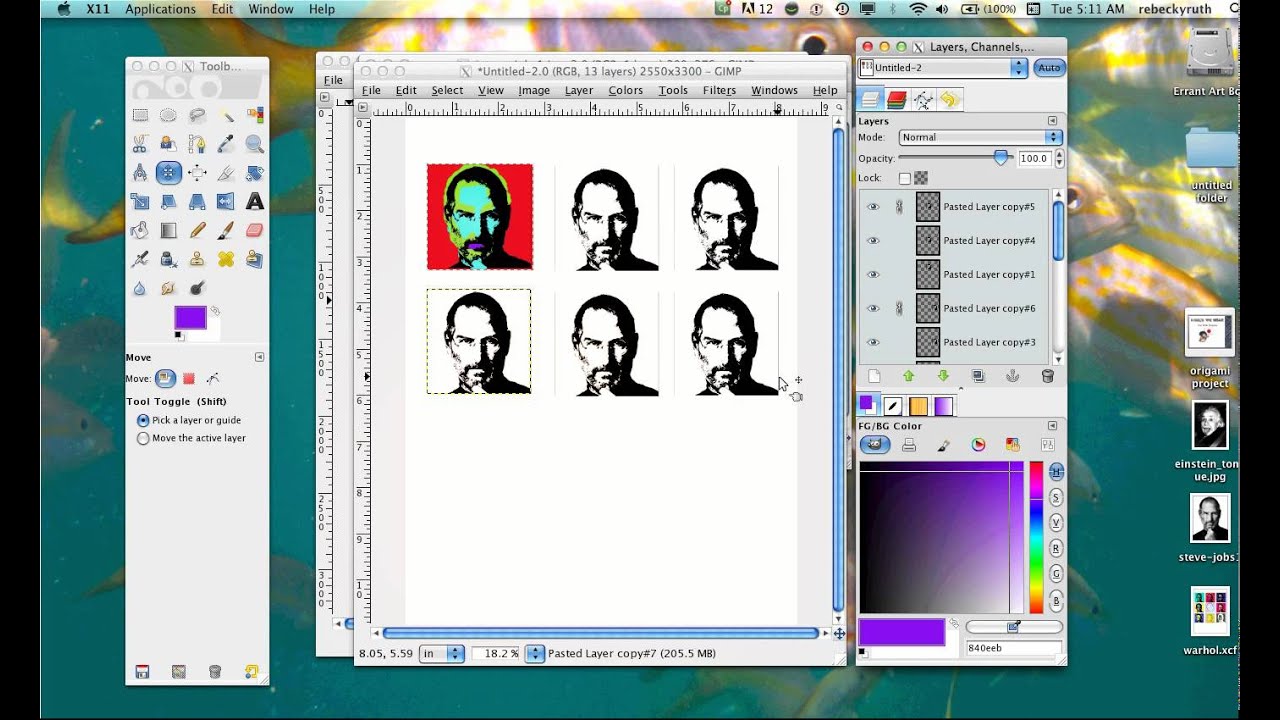Open the layer Mode dropdown
The width and height of the screenshot is (1280, 720).
tap(980, 137)
